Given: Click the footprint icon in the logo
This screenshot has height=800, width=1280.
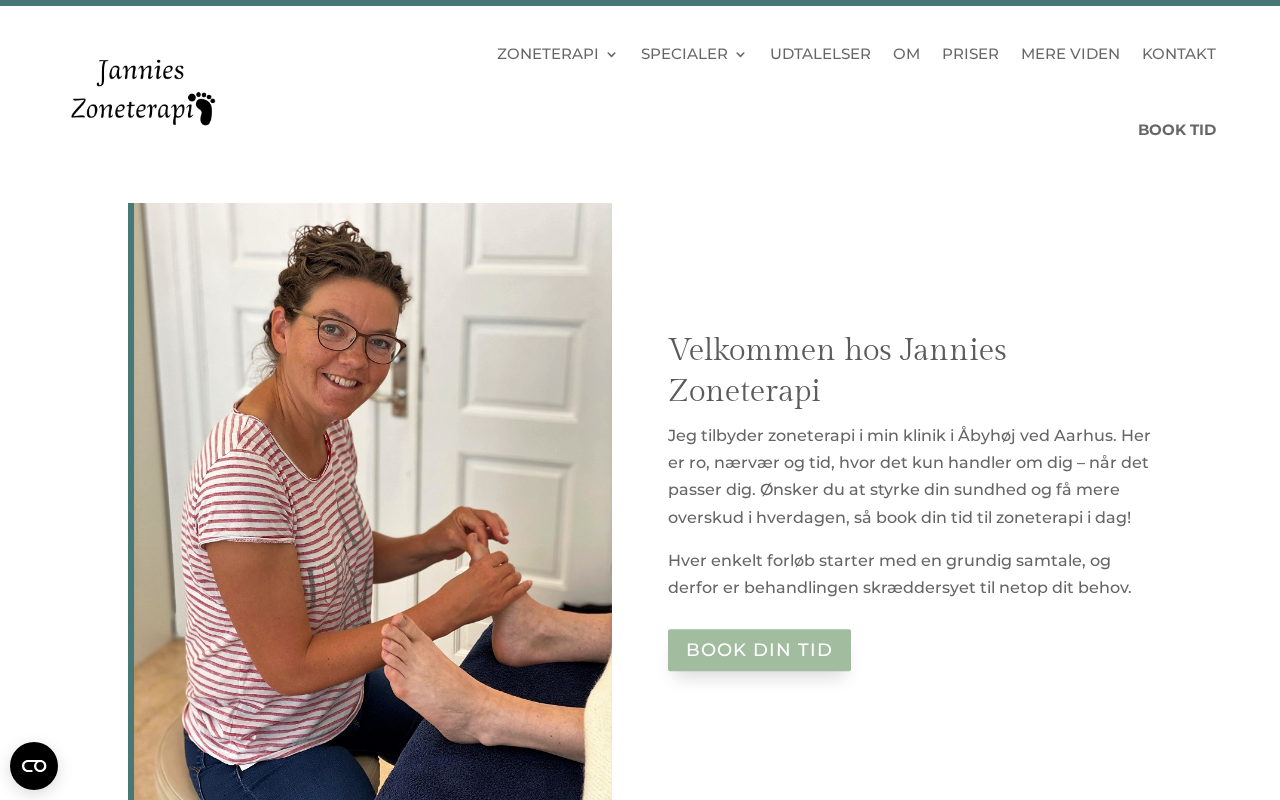Looking at the screenshot, I should pyautogui.click(x=202, y=108).
